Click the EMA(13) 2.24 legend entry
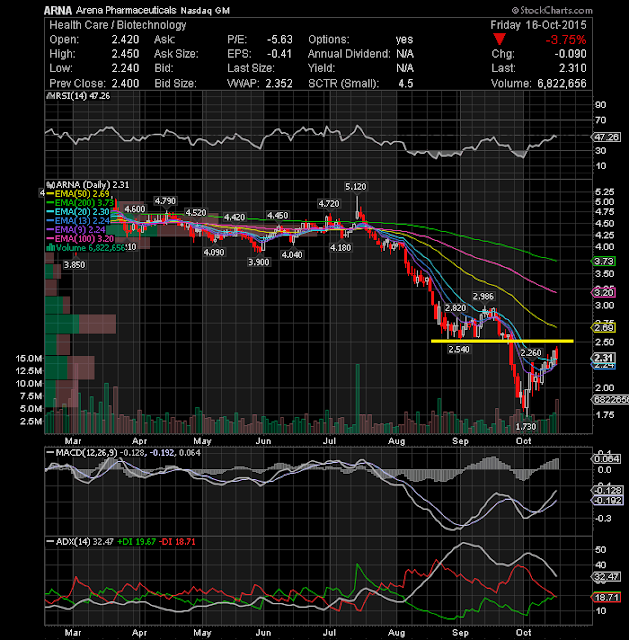This screenshot has height=640, width=629. (78, 221)
